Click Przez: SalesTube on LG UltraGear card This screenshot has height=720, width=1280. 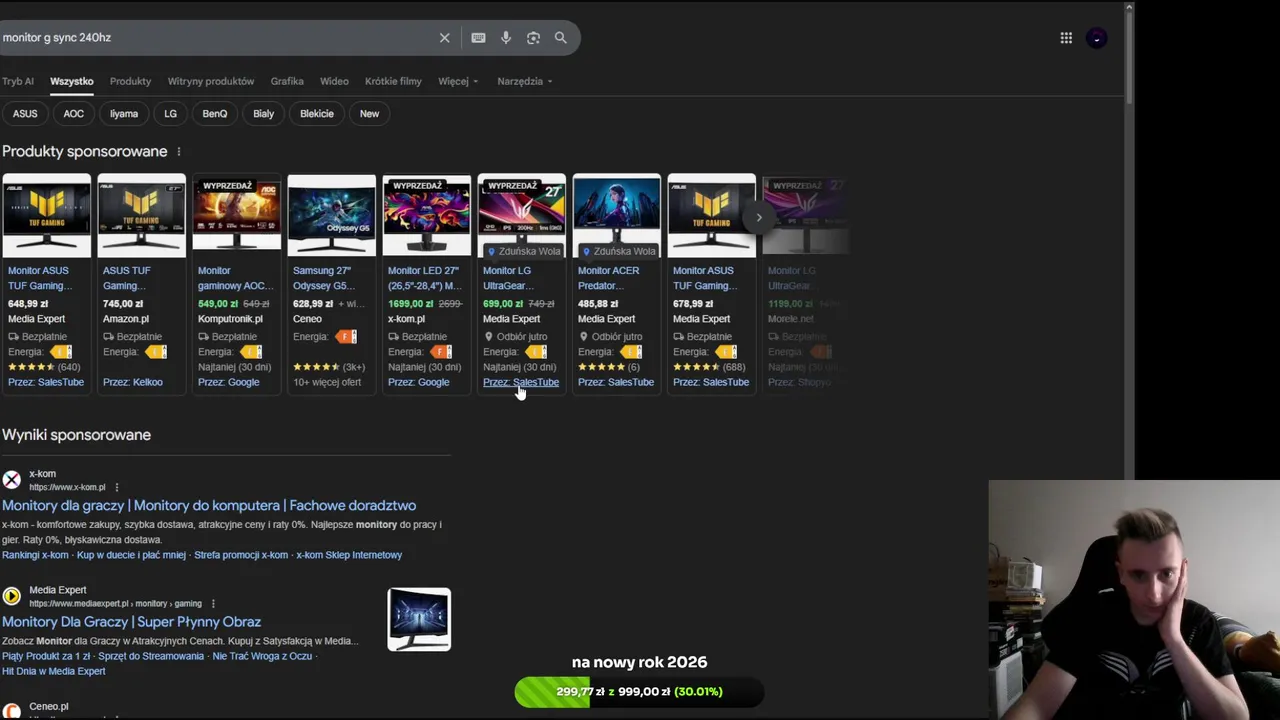tap(521, 382)
